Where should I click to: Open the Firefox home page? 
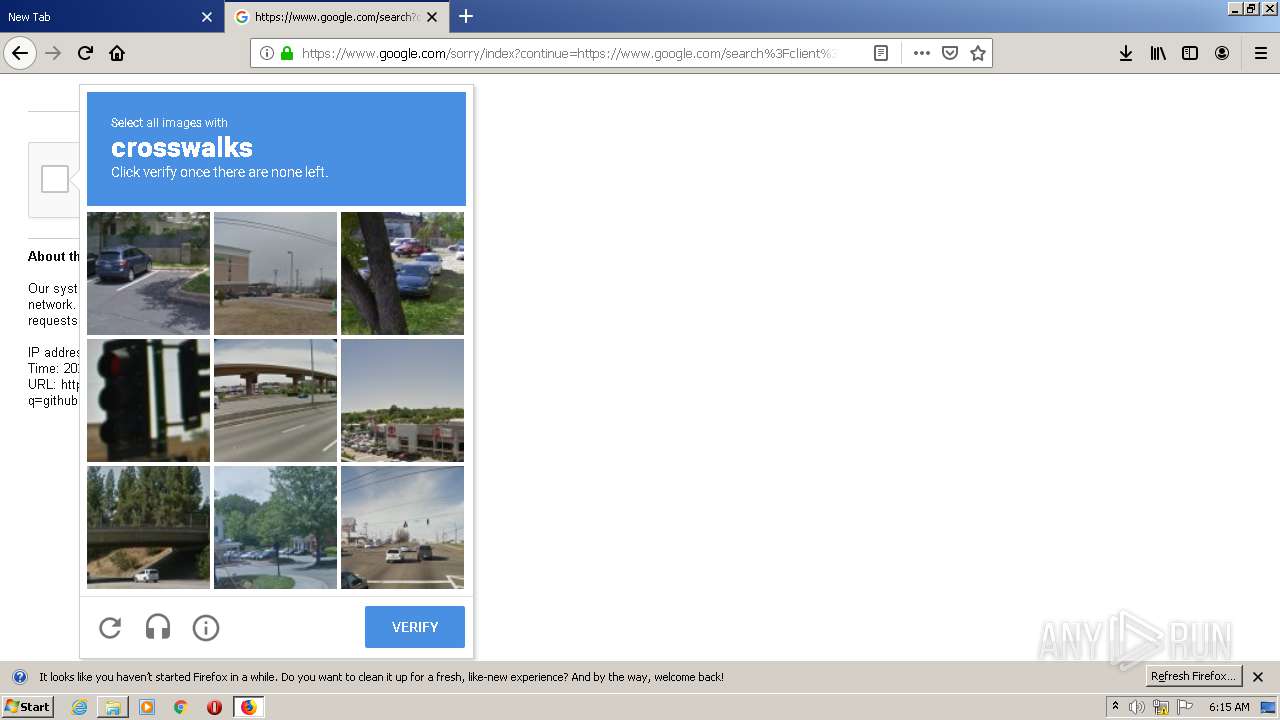point(117,53)
